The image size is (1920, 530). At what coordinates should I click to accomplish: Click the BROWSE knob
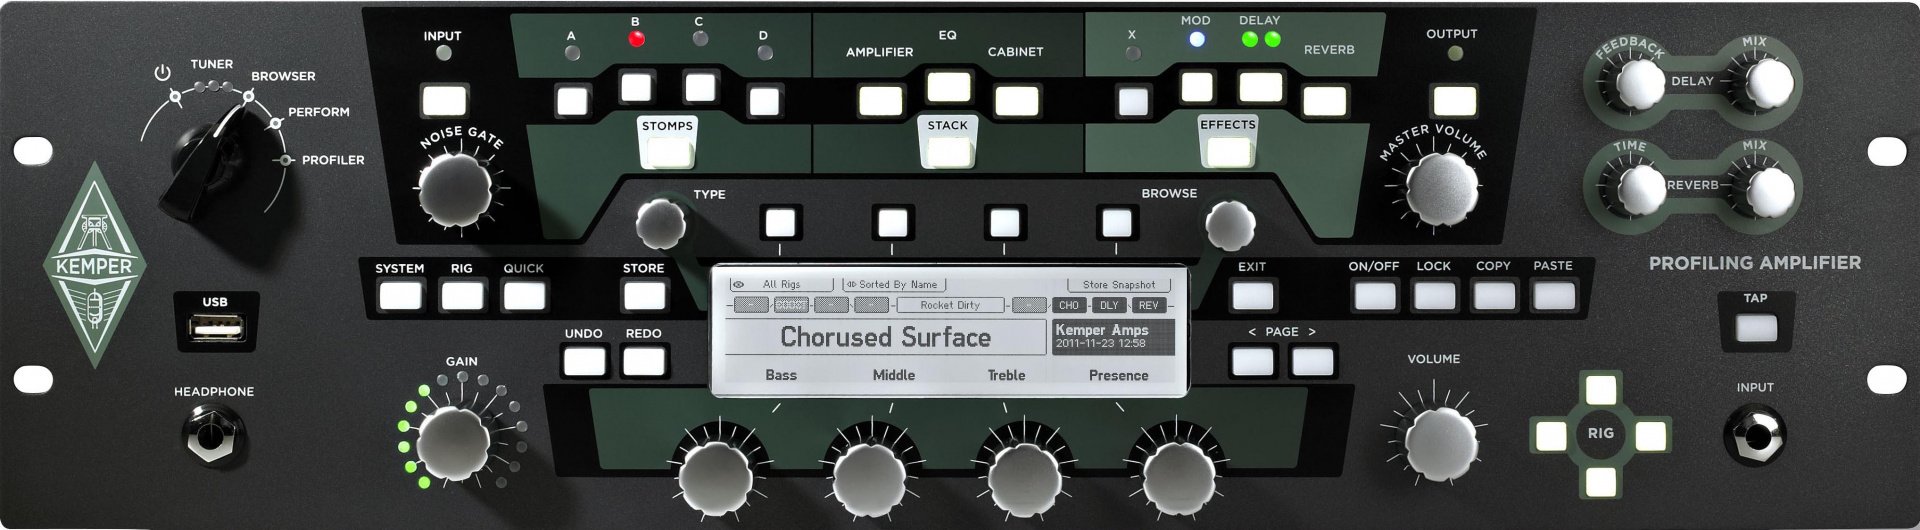pyautogui.click(x=1229, y=225)
